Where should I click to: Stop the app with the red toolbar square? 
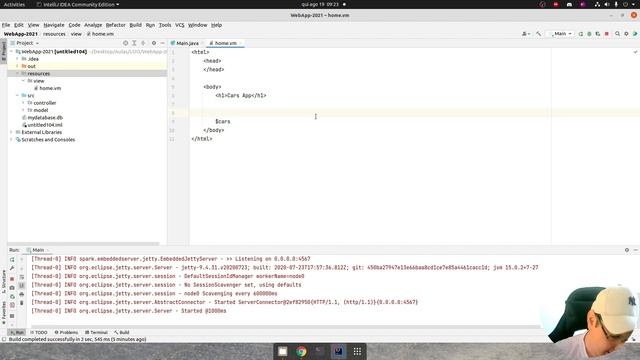607,34
